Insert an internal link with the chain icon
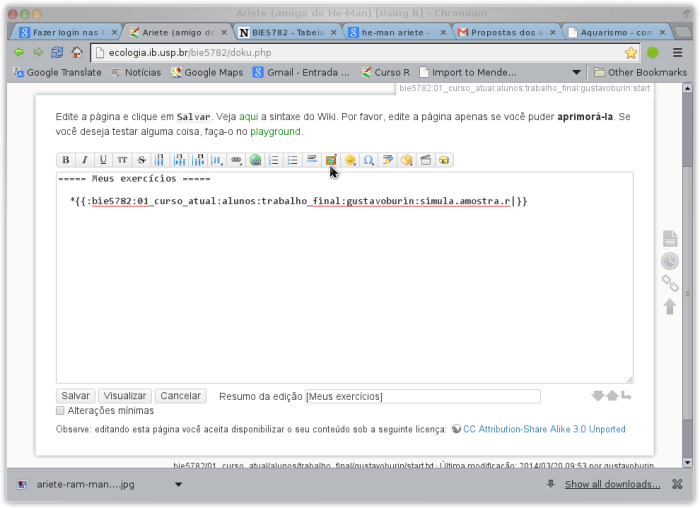 point(236,160)
